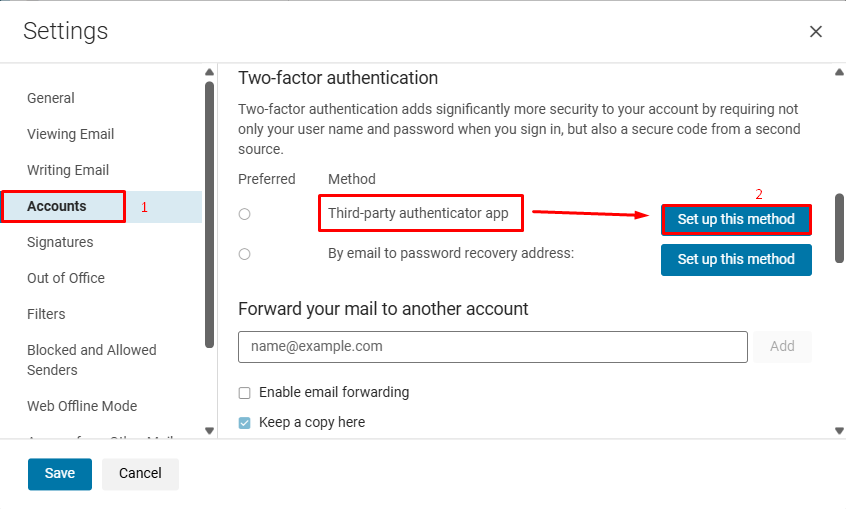
Task: Click the forwarding email address field
Action: 492,347
